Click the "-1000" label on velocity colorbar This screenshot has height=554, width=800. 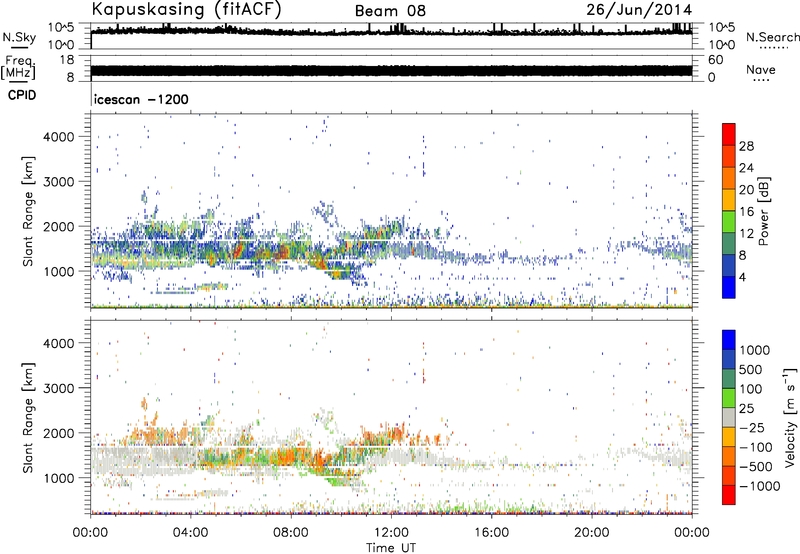[760, 486]
